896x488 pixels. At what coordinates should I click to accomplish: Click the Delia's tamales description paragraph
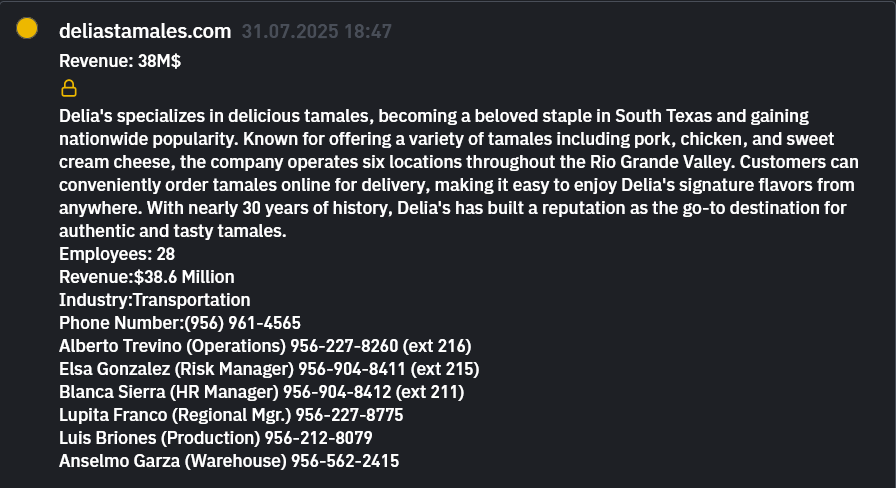coord(450,174)
